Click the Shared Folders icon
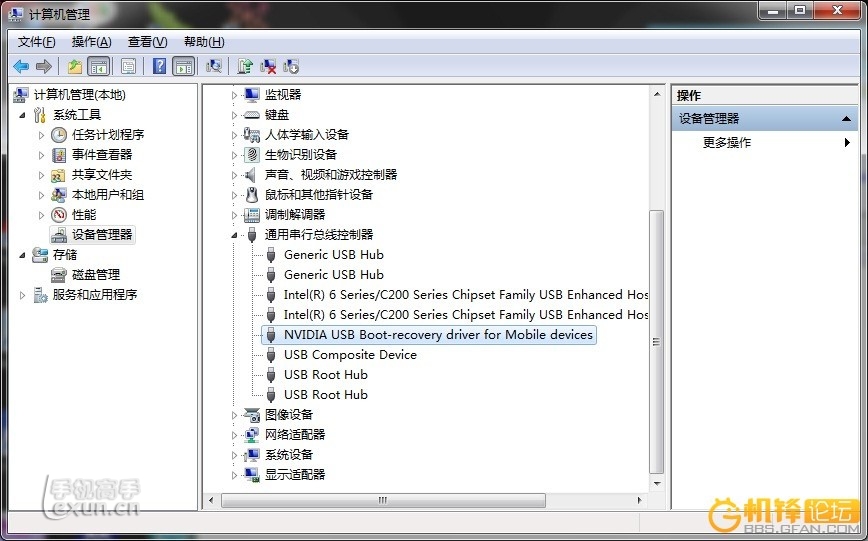 point(59,175)
